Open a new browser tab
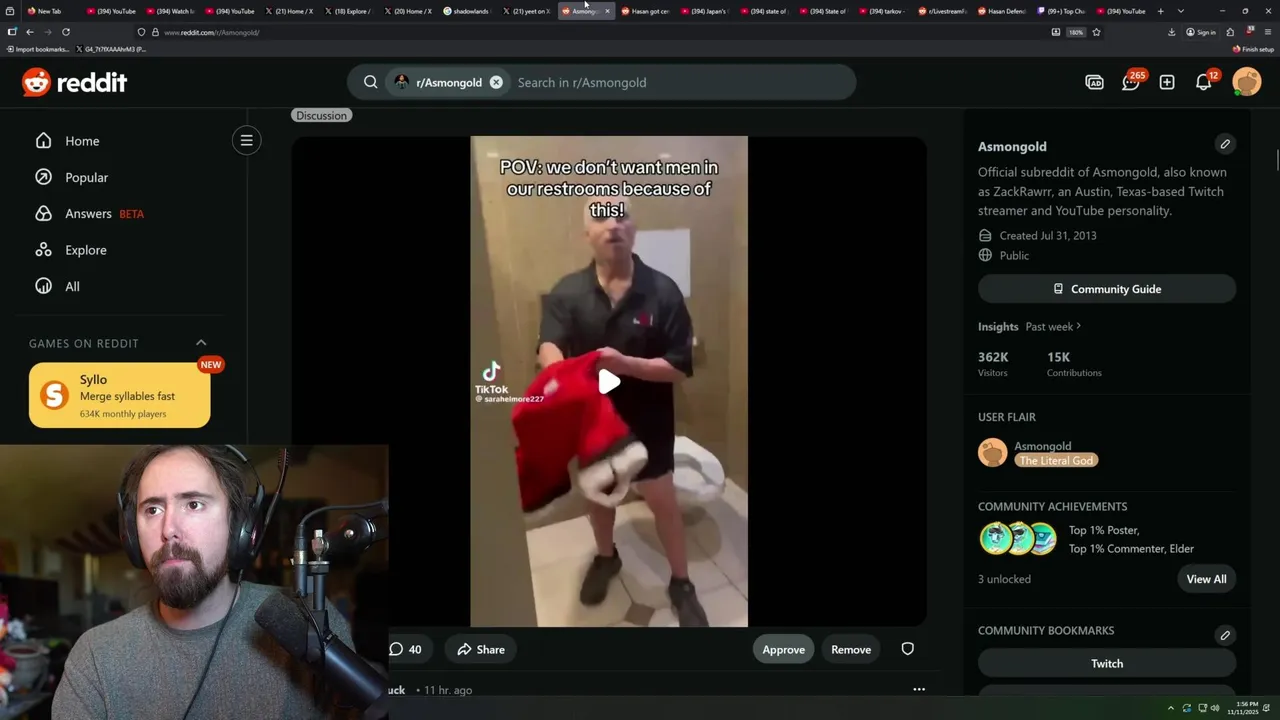Viewport: 1280px width, 720px height. click(1161, 11)
